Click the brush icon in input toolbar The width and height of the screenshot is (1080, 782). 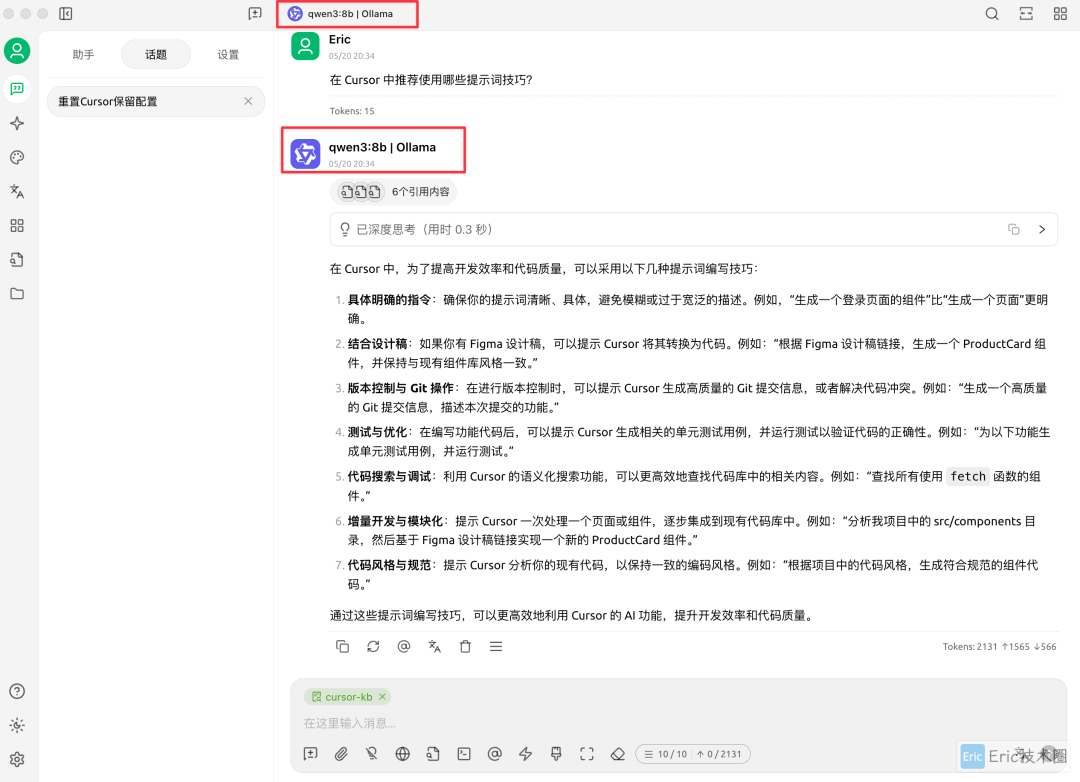[556, 754]
